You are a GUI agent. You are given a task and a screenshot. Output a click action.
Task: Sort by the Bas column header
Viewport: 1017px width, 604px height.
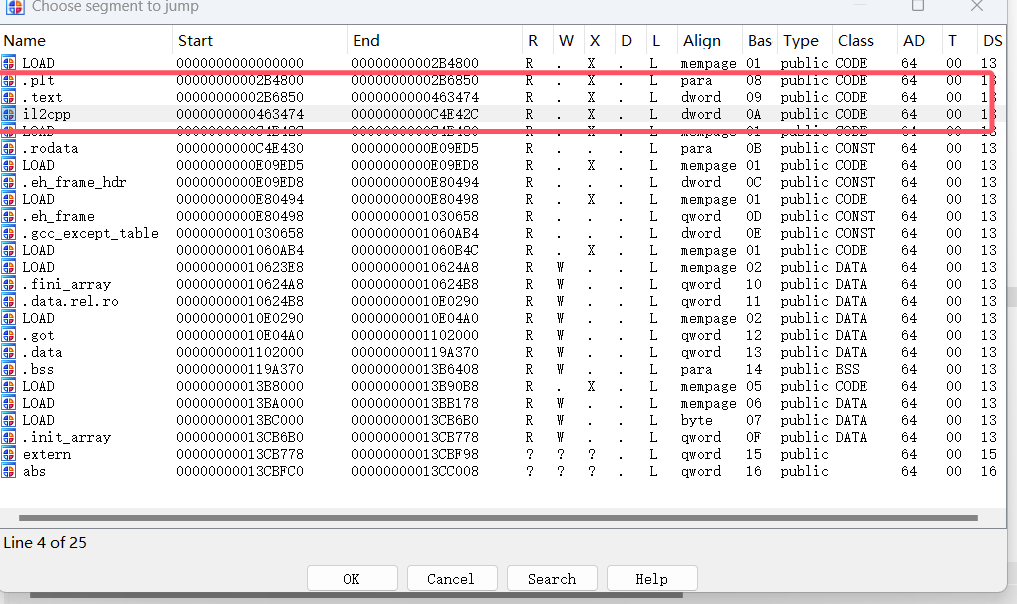tap(760, 40)
